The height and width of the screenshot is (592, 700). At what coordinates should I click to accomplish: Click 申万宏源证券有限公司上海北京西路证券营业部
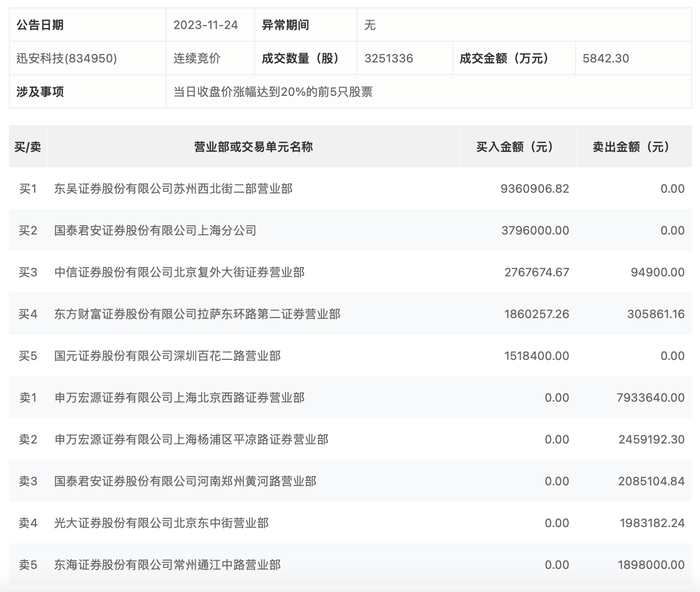[x=179, y=398]
